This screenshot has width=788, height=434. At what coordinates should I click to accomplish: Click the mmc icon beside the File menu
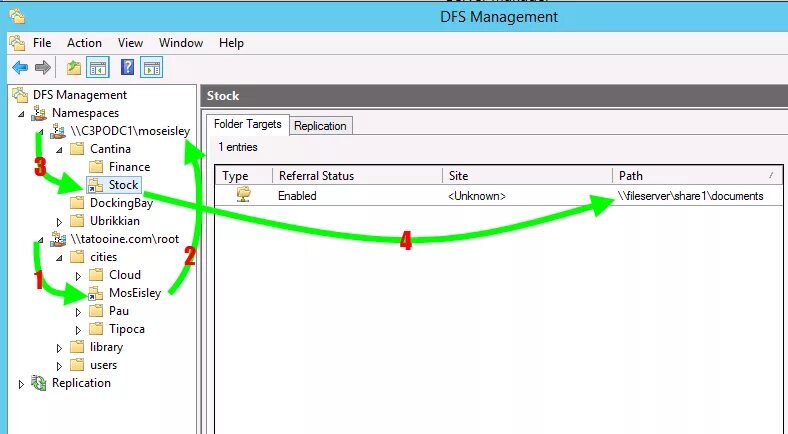pyautogui.click(x=17, y=43)
